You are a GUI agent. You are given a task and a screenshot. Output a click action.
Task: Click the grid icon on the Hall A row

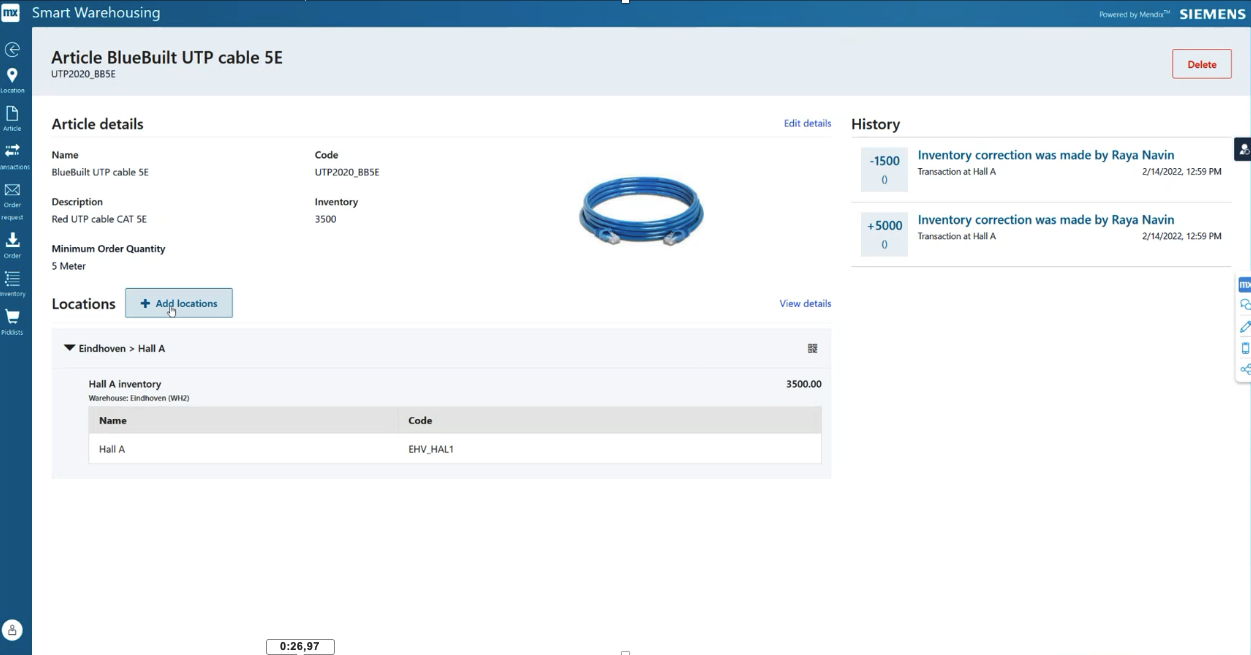click(x=813, y=348)
